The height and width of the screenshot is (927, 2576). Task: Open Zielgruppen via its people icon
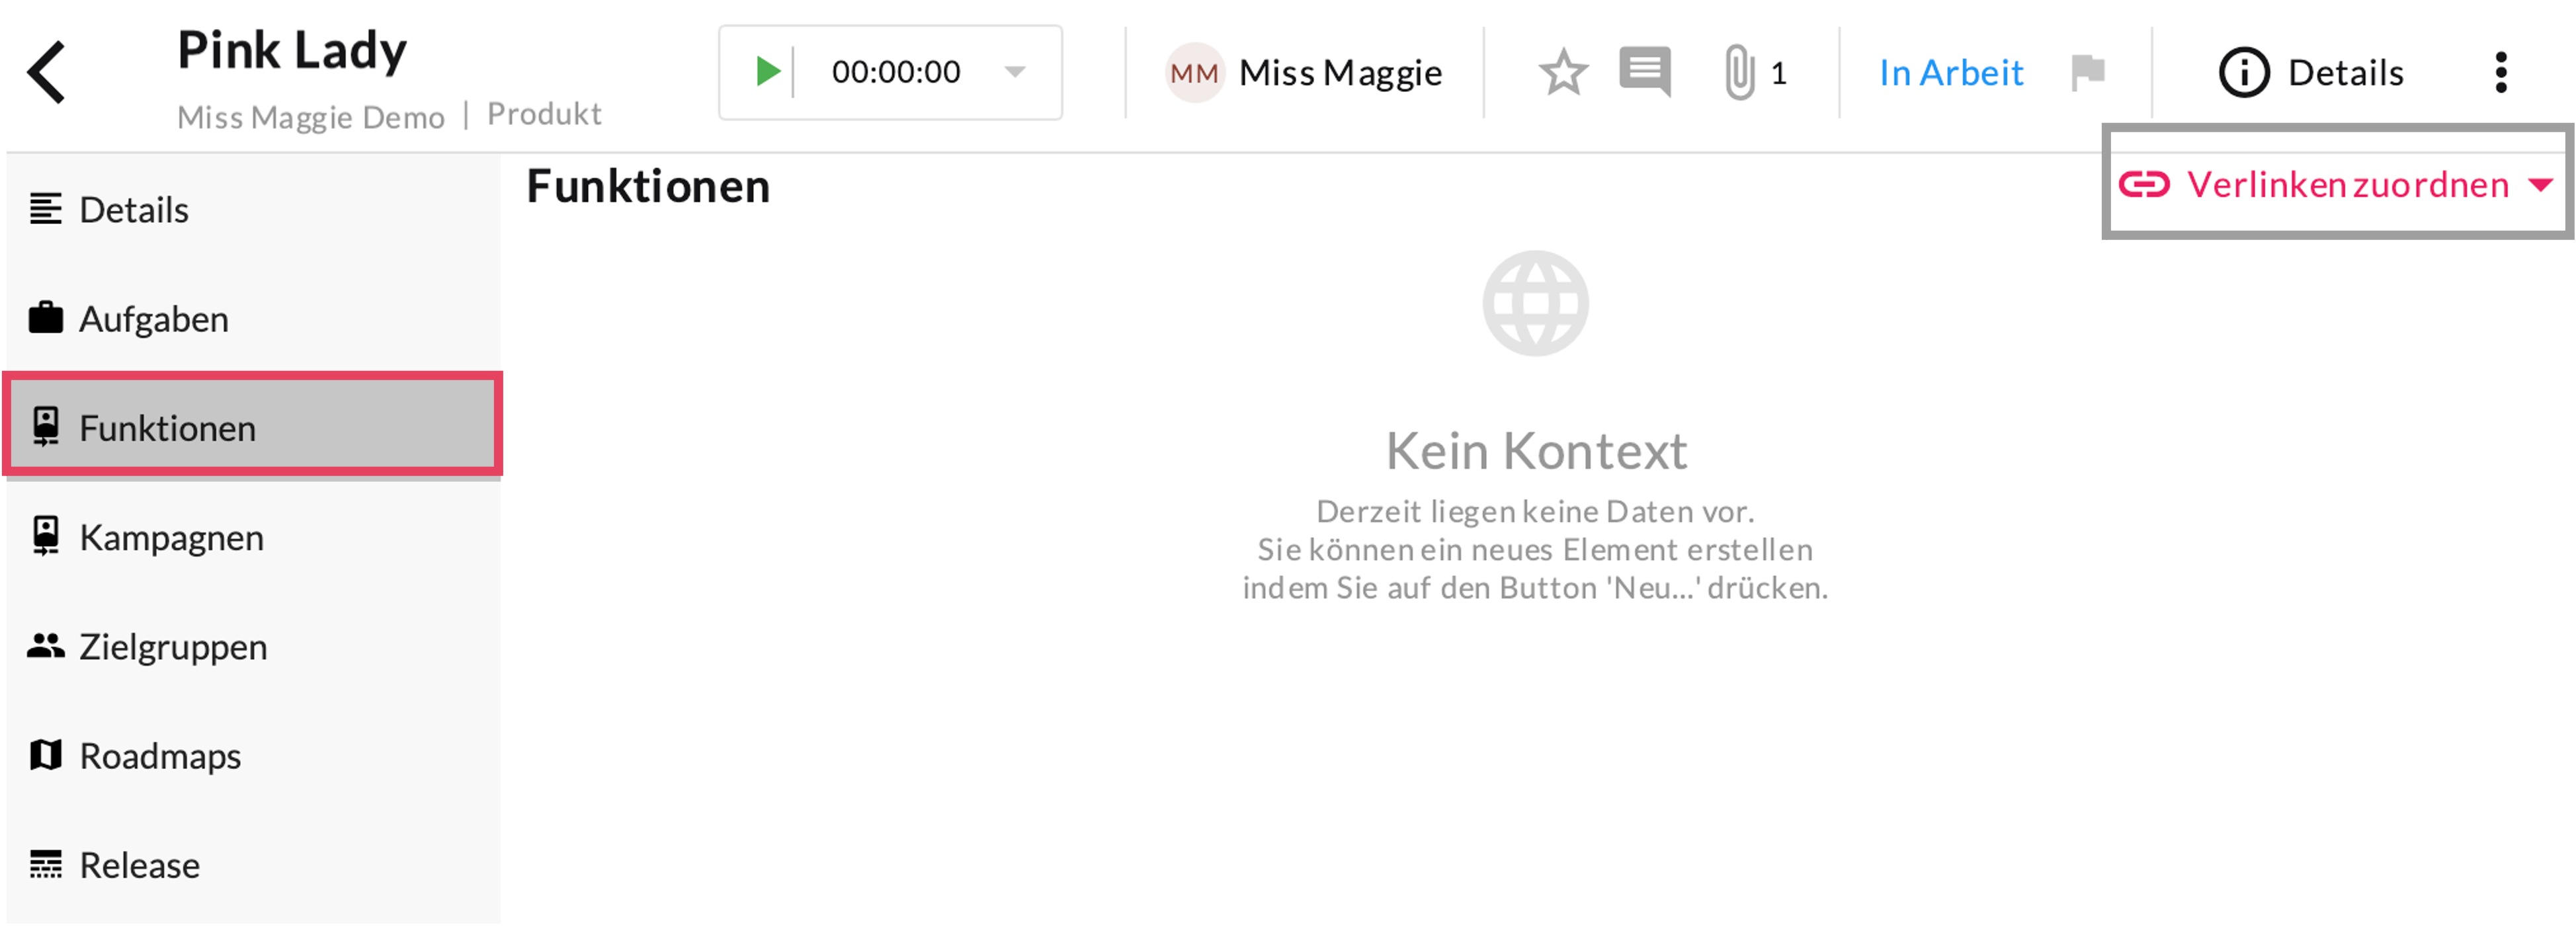pyautogui.click(x=46, y=646)
